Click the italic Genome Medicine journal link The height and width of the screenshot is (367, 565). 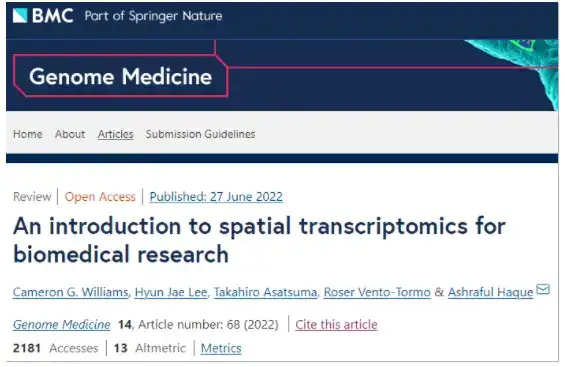(x=62, y=325)
